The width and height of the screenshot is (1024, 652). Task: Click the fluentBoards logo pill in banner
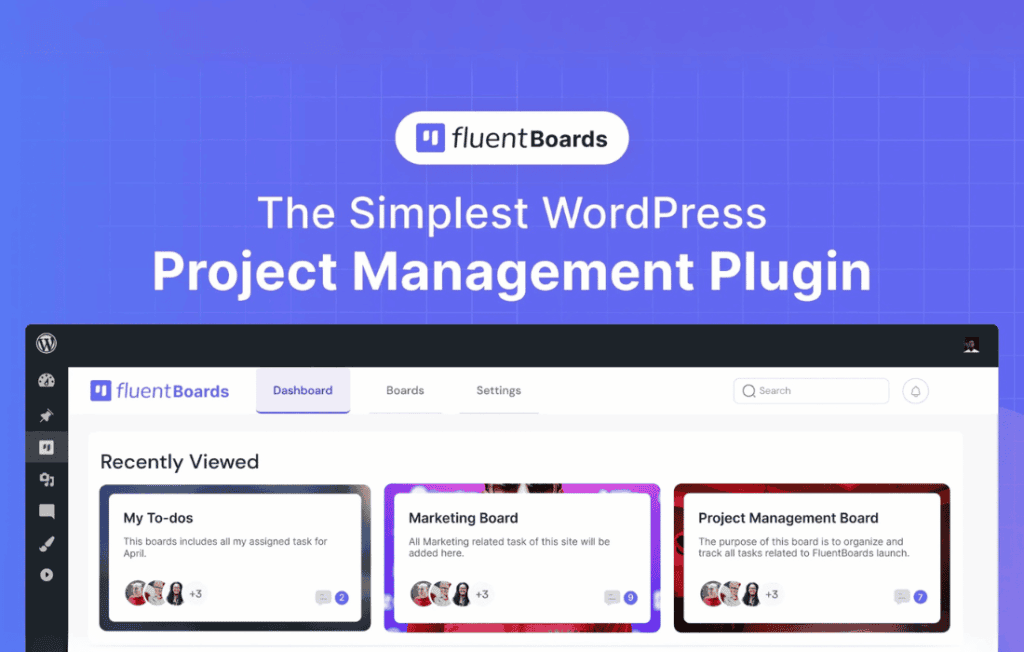(512, 138)
